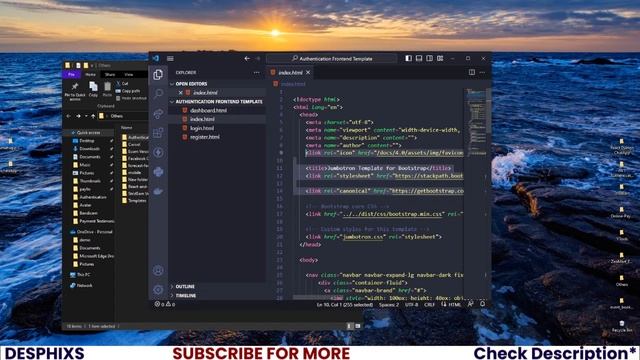Select Recycle Bin on the desktop

(622, 326)
